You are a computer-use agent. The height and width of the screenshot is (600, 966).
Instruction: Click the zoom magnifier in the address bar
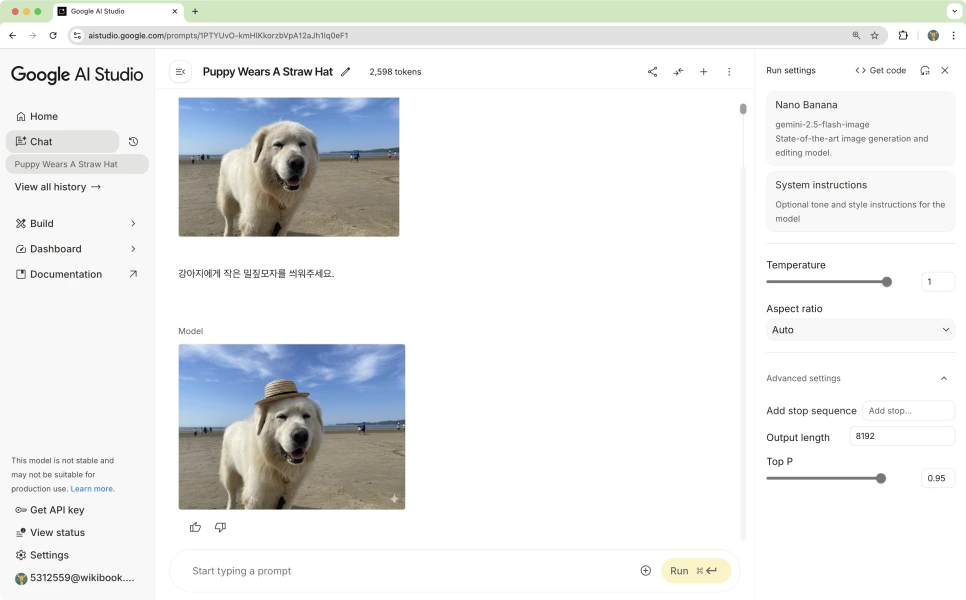(856, 36)
